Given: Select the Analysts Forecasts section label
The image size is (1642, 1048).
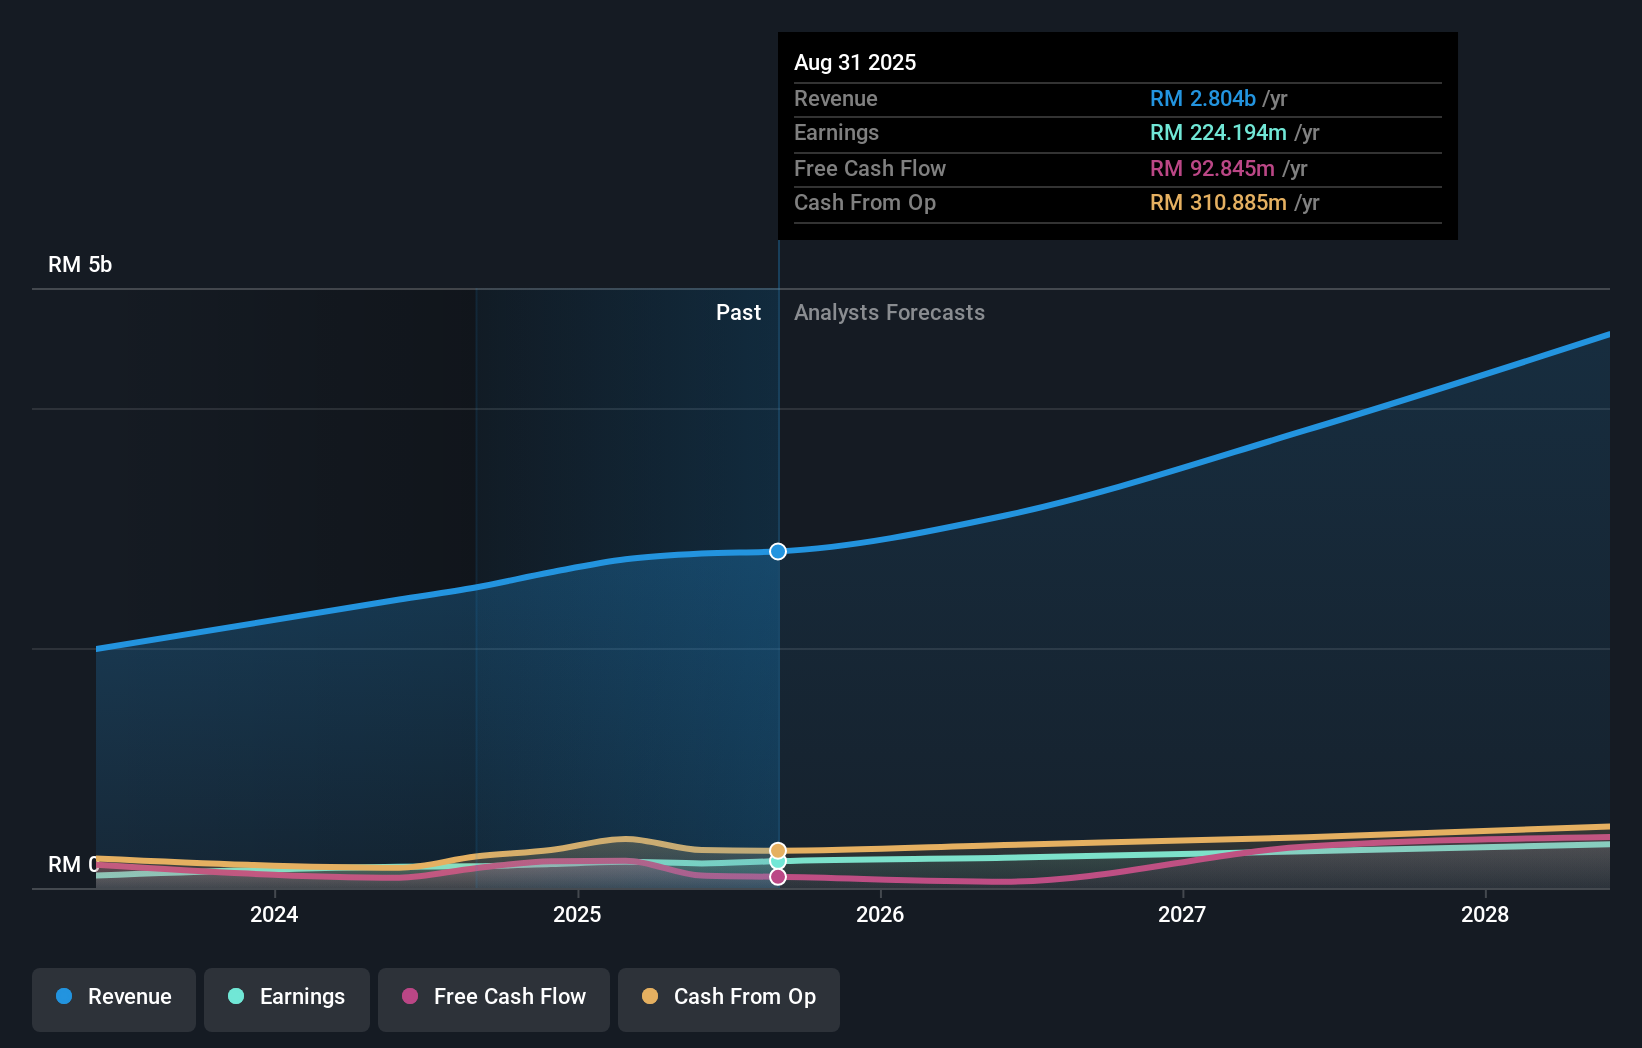Looking at the screenshot, I should tap(889, 312).
